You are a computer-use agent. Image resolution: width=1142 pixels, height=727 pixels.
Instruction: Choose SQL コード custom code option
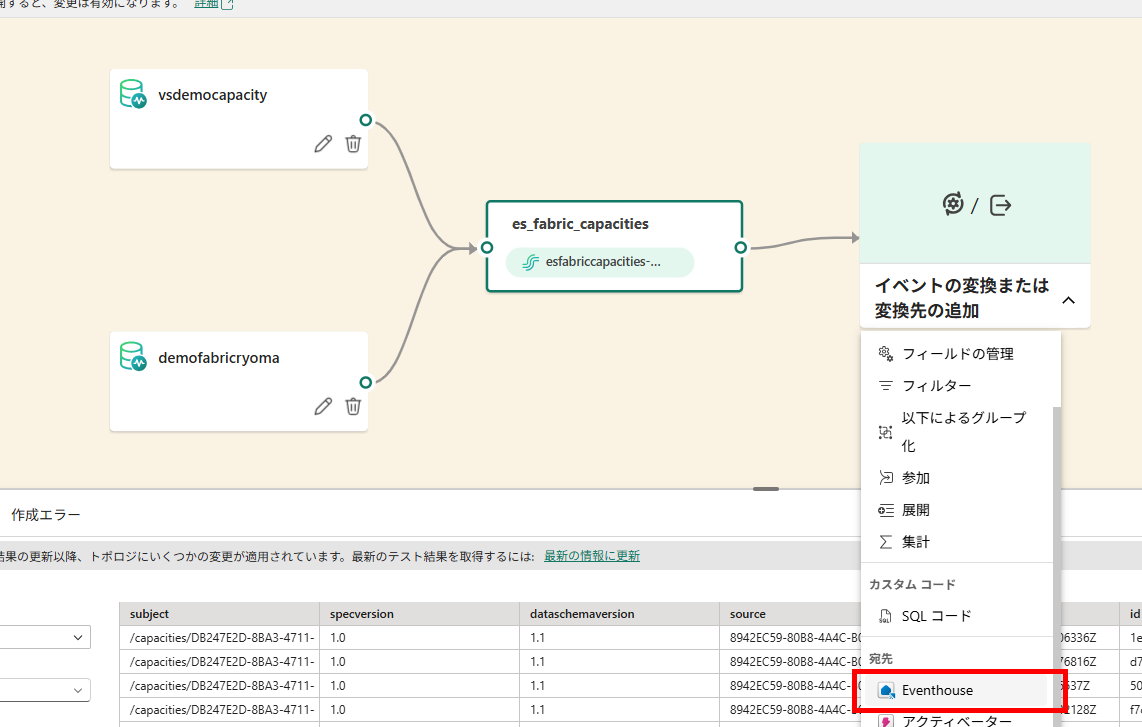coord(957,616)
